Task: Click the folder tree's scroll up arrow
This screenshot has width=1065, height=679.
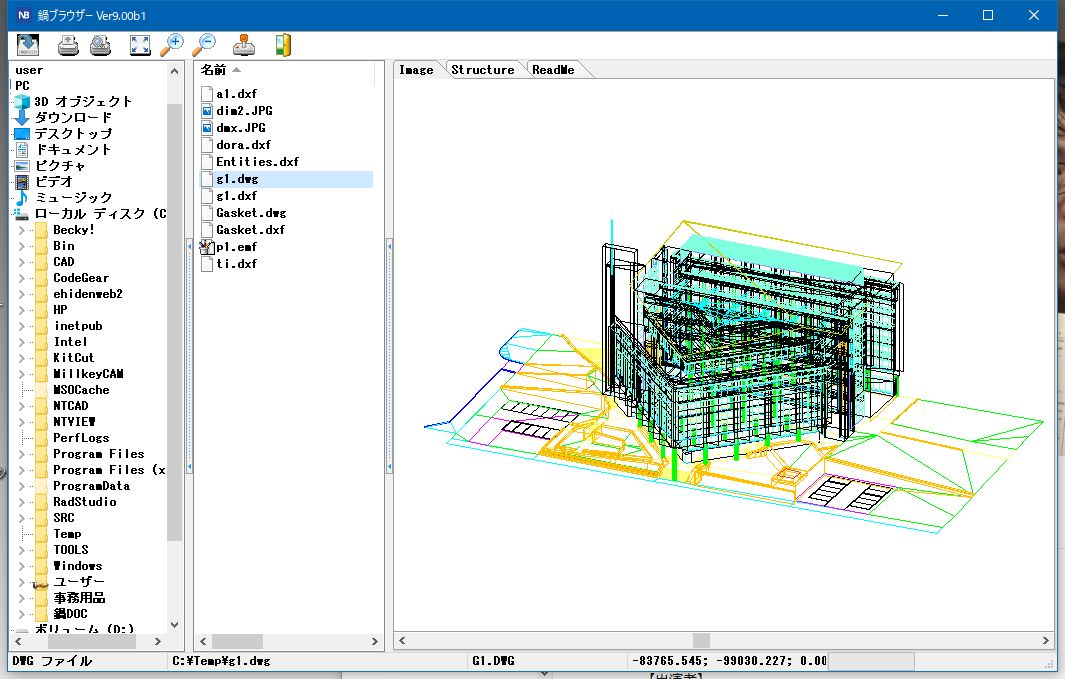Action: (175, 71)
